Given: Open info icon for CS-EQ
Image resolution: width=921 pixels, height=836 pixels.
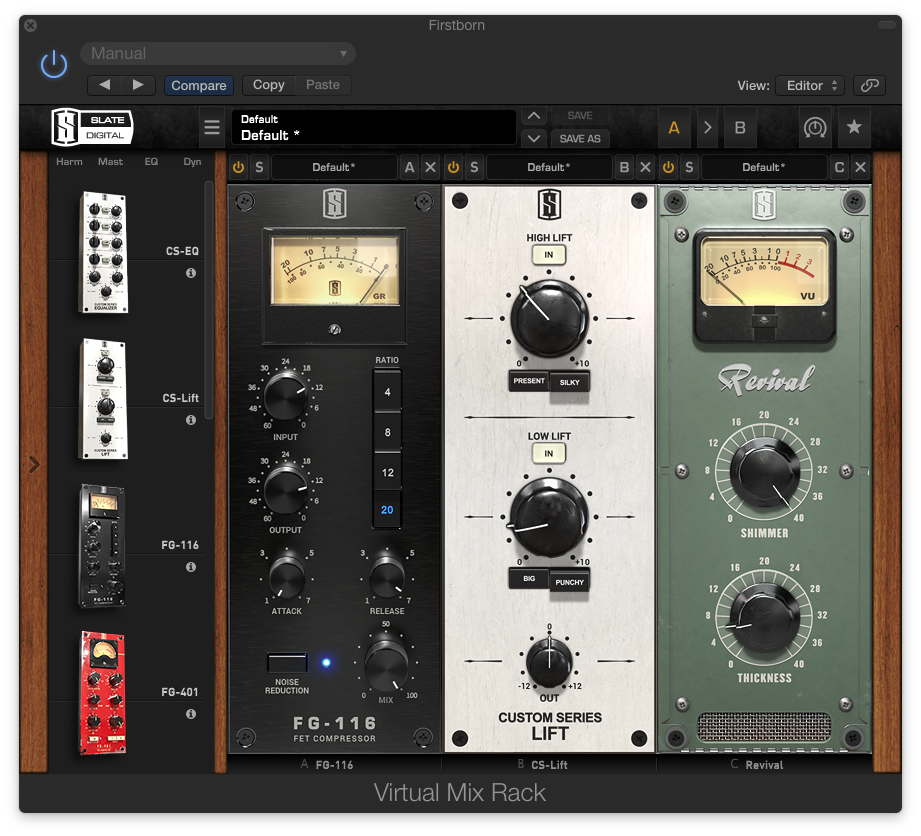Looking at the screenshot, I should [191, 273].
